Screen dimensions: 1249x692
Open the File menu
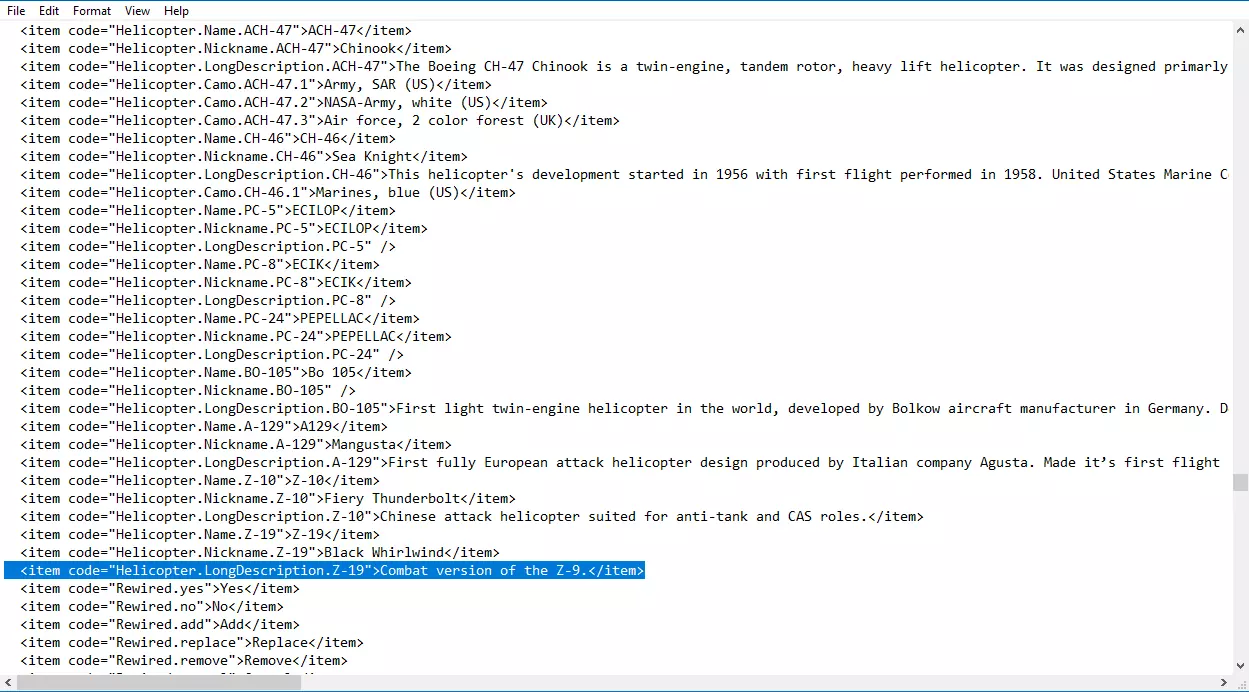16,10
